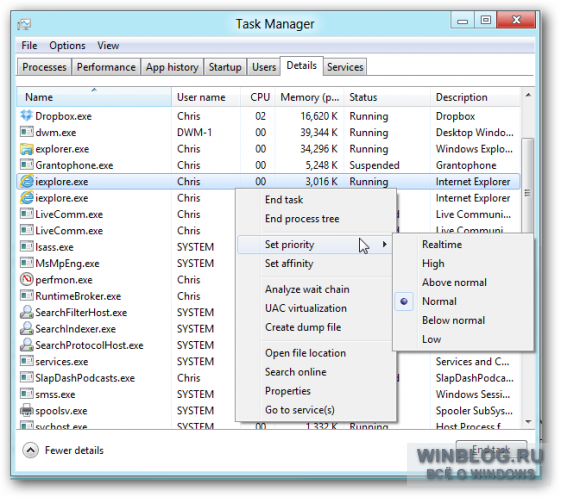Set priority to Realtime

click(x=442, y=244)
